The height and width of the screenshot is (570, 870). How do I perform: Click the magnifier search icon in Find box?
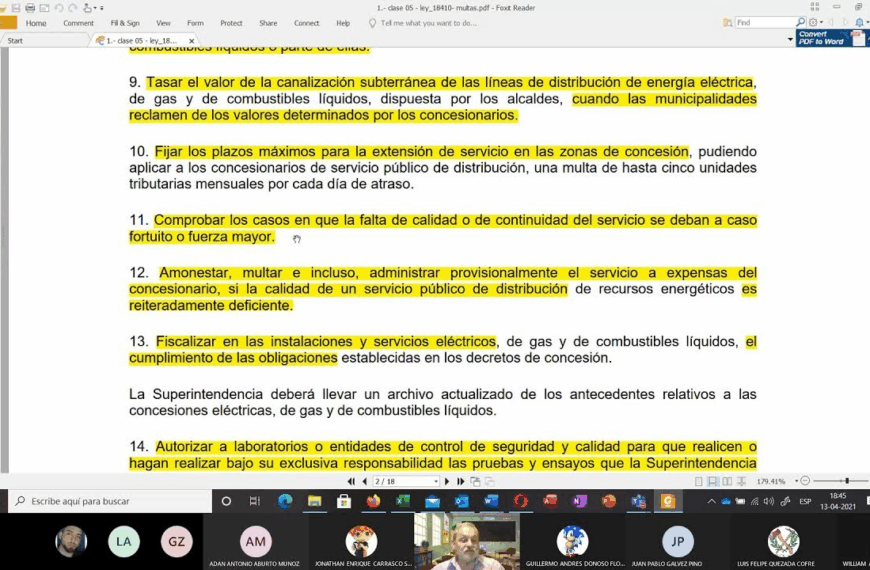coord(800,22)
